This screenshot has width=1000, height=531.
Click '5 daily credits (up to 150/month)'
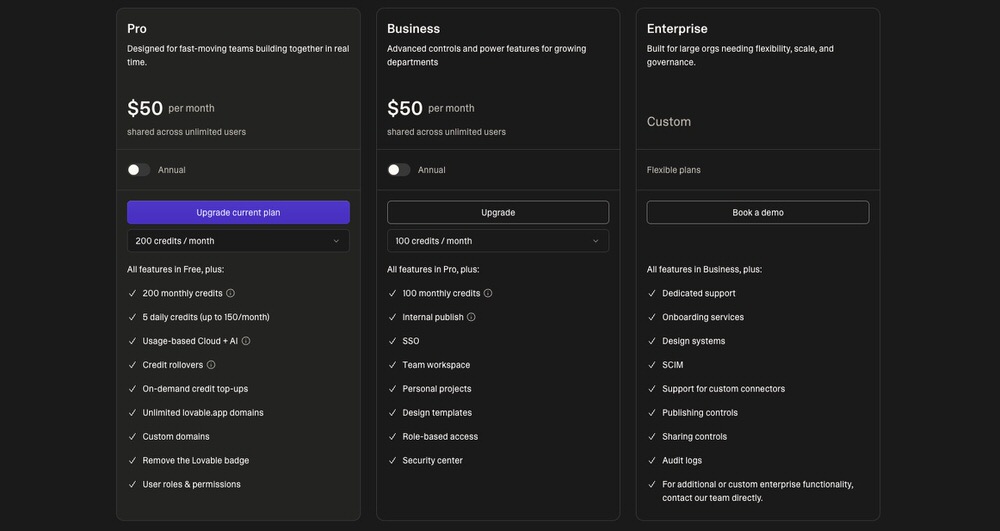pyautogui.click(x=206, y=317)
